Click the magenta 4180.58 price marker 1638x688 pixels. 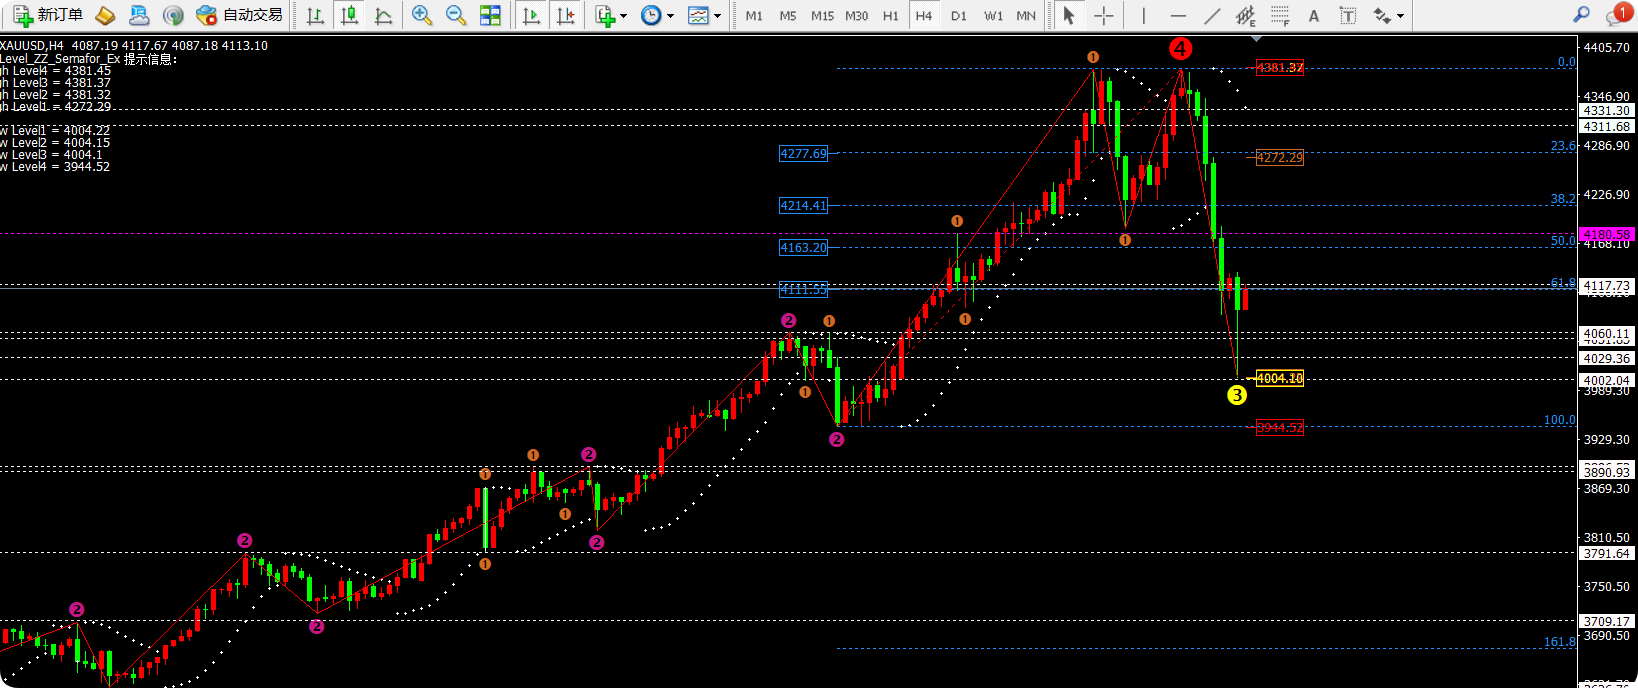[x=1606, y=234]
